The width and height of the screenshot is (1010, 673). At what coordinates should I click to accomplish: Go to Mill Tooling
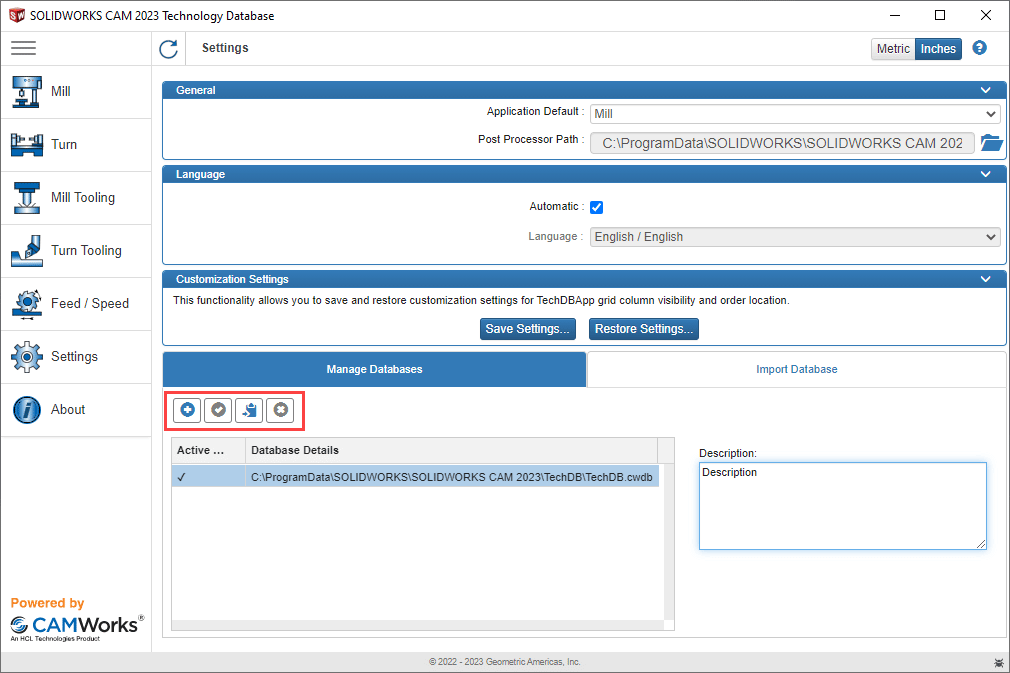tap(76, 198)
